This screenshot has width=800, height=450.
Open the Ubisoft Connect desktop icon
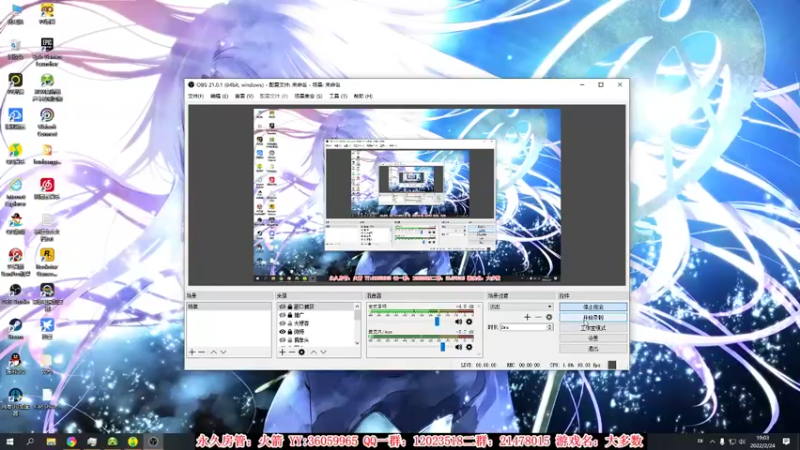(47, 121)
